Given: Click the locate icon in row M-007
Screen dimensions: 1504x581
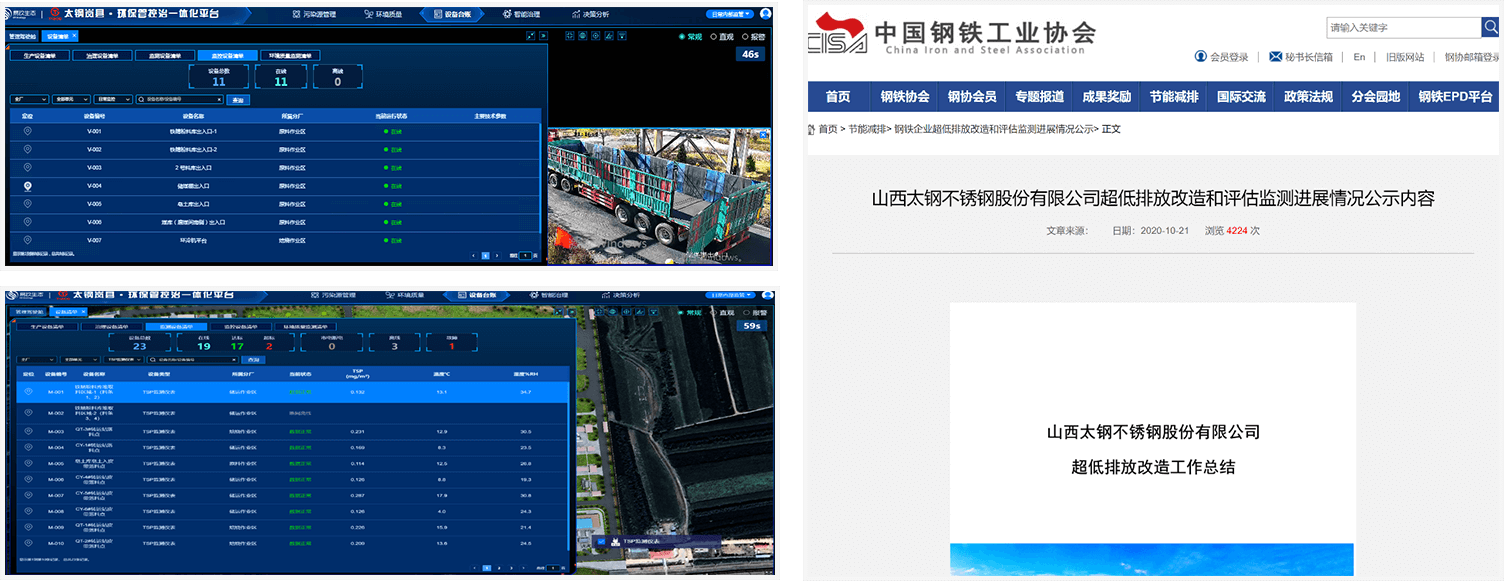Looking at the screenshot, I should [x=28, y=495].
